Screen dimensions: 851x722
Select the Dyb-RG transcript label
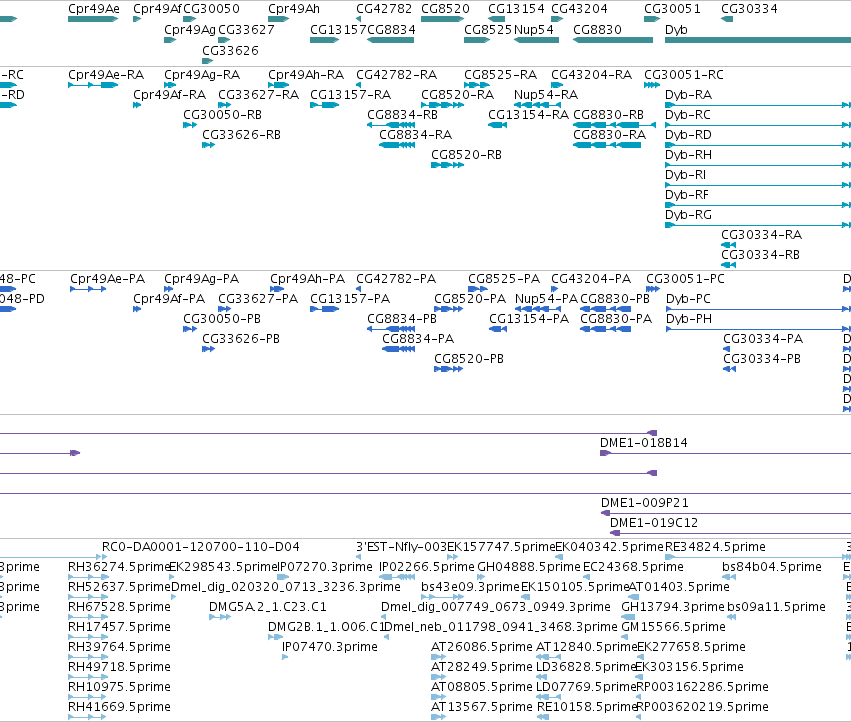(x=688, y=216)
